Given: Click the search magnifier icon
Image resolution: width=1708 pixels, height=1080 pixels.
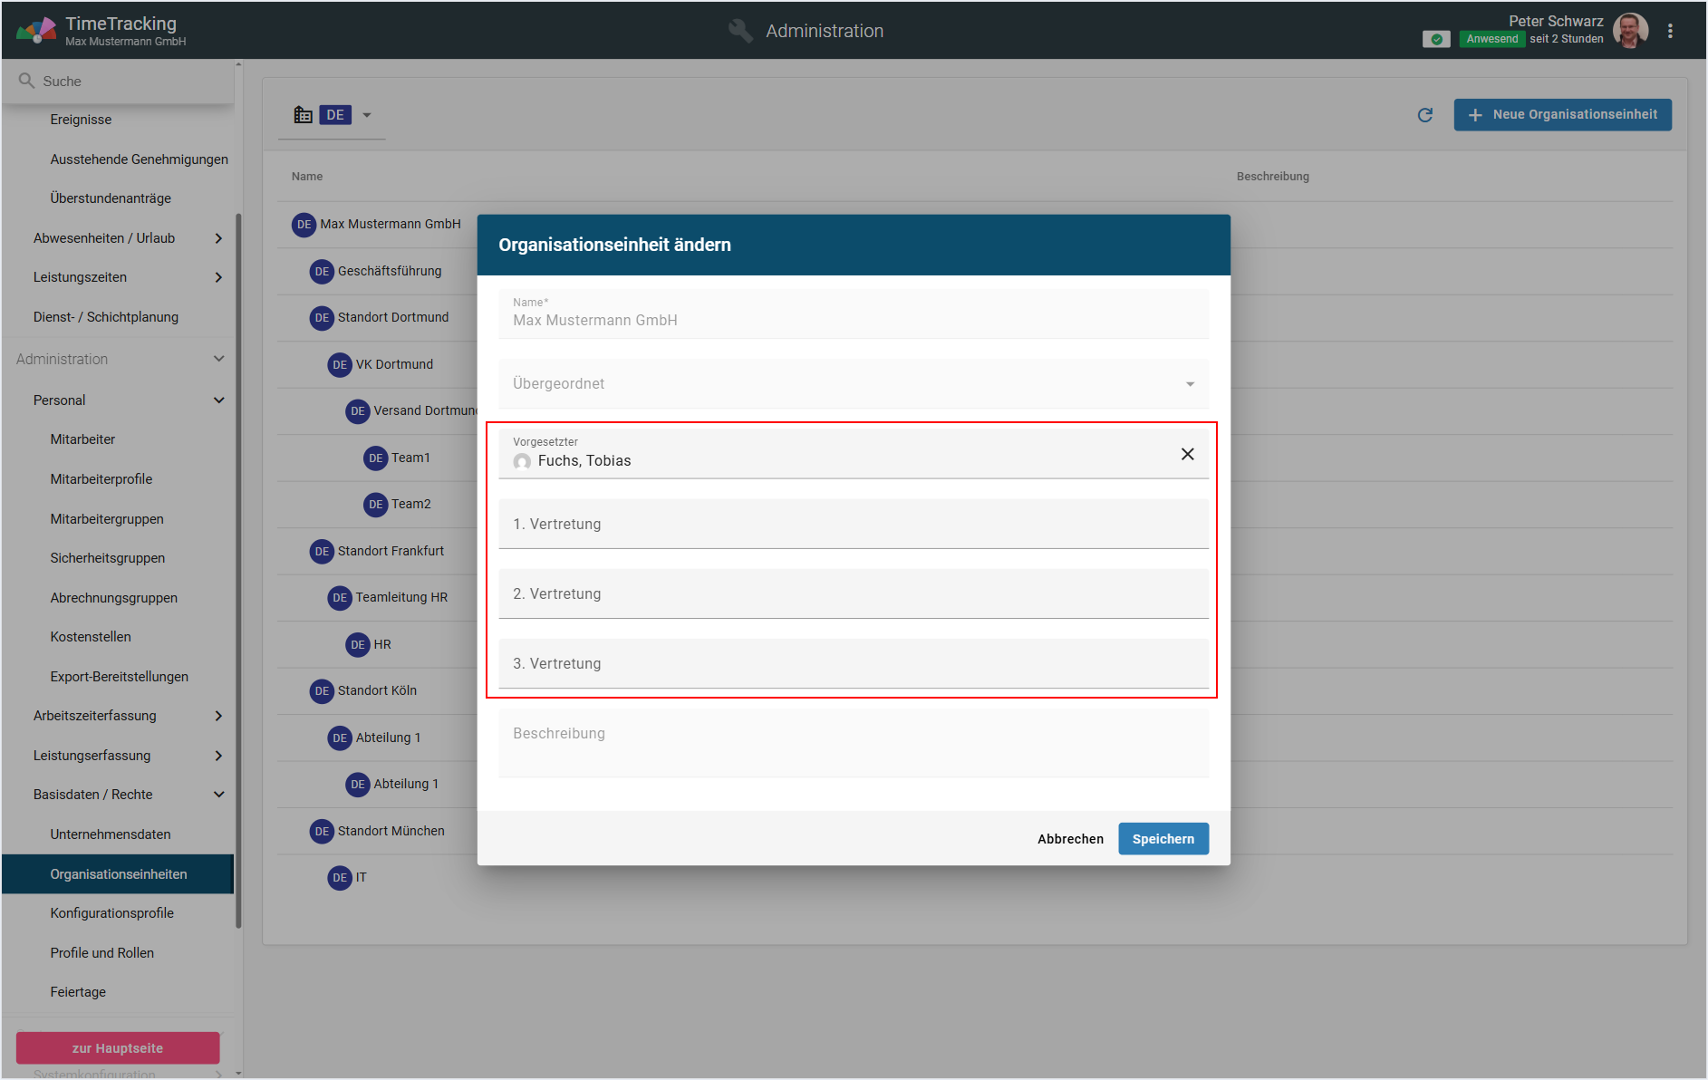Looking at the screenshot, I should [x=27, y=81].
